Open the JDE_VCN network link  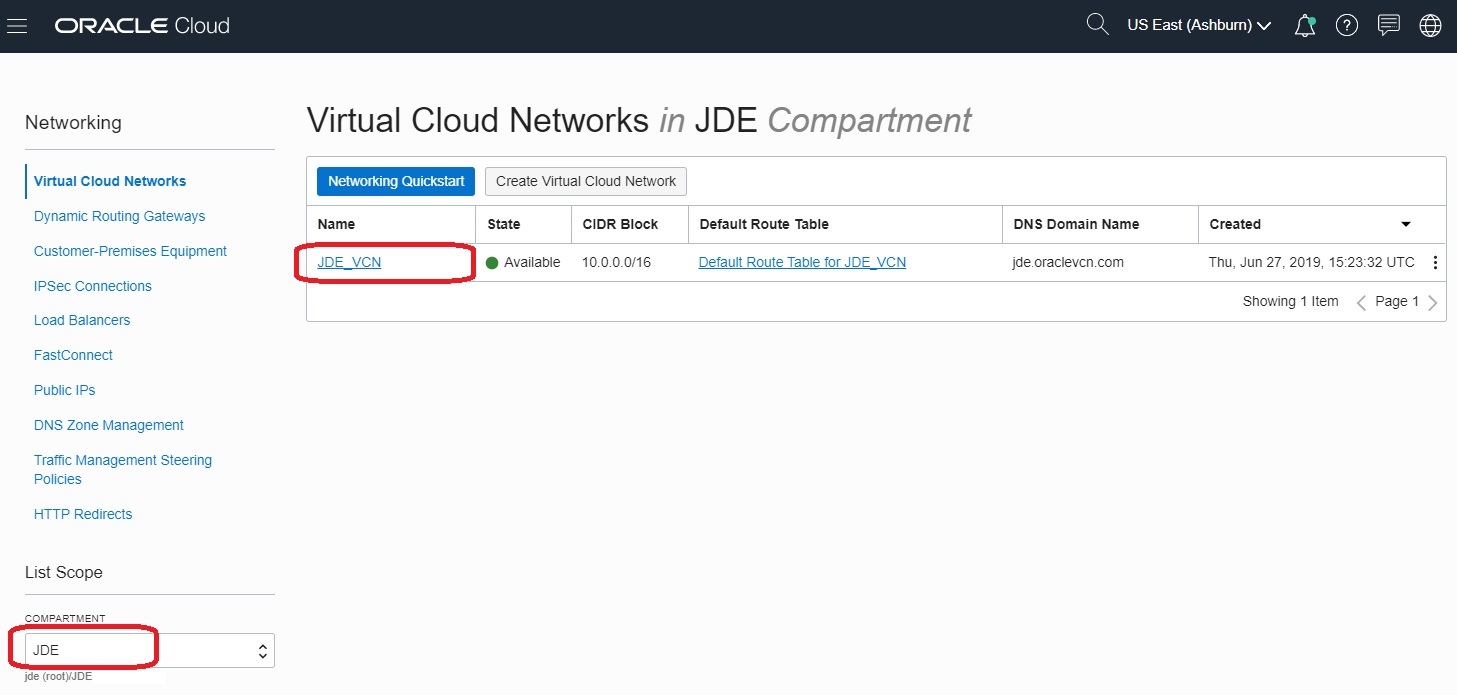349,262
